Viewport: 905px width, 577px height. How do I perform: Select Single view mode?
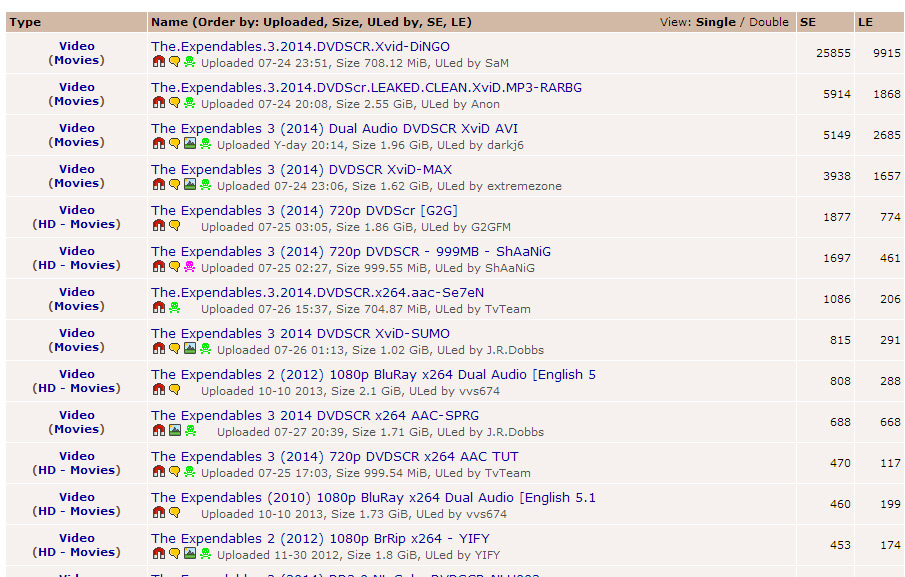pyautogui.click(x=716, y=22)
